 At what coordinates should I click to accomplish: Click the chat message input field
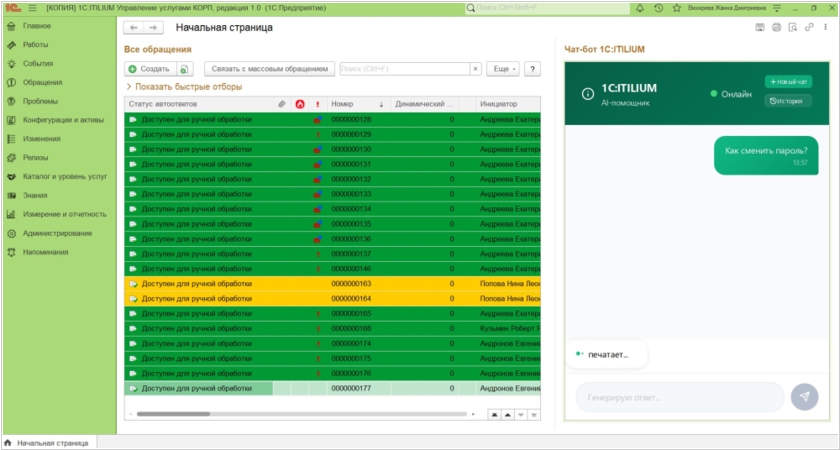click(x=680, y=397)
